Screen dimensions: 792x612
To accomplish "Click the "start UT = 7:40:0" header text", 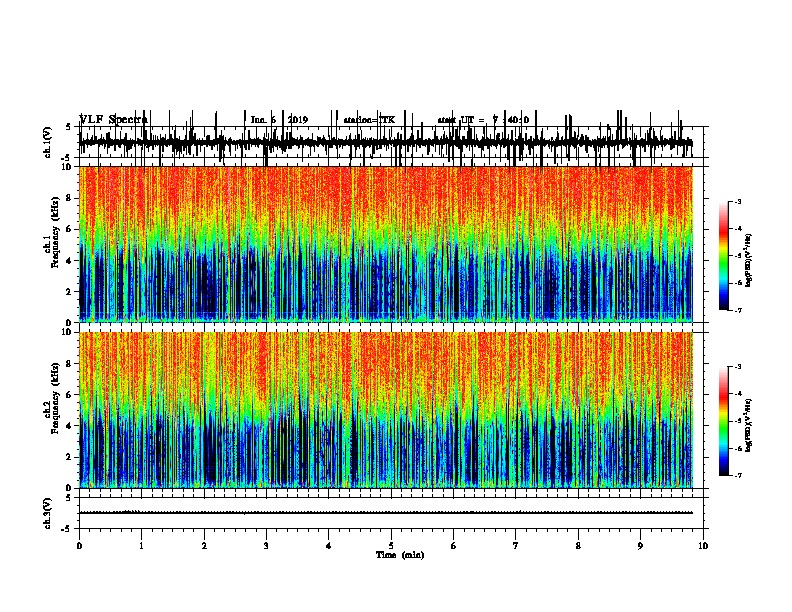I will [x=483, y=120].
